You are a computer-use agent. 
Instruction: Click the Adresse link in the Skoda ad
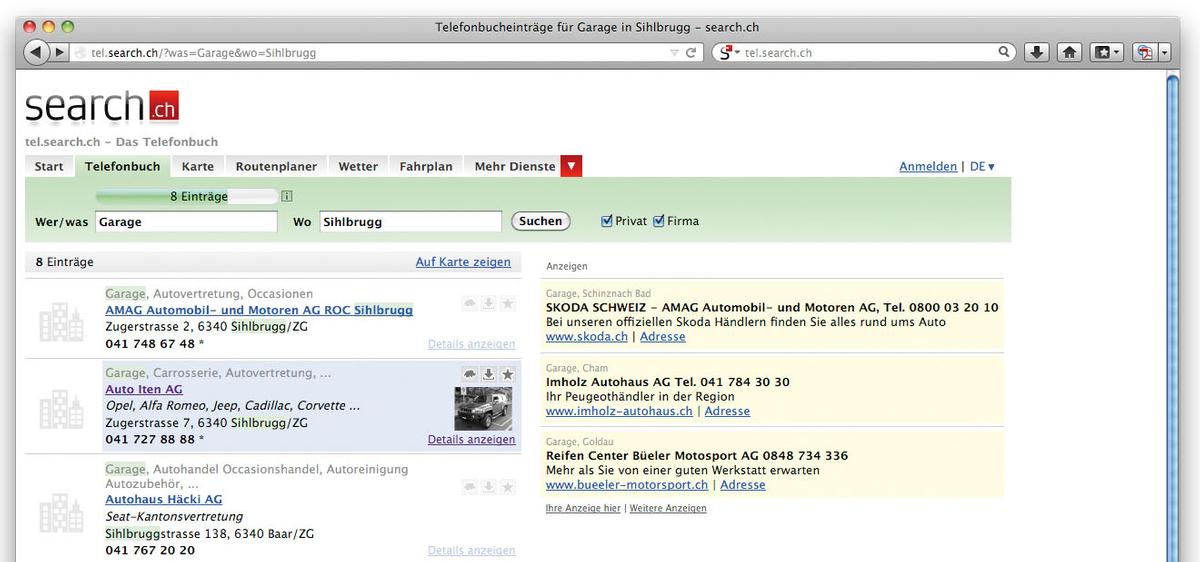[663, 337]
